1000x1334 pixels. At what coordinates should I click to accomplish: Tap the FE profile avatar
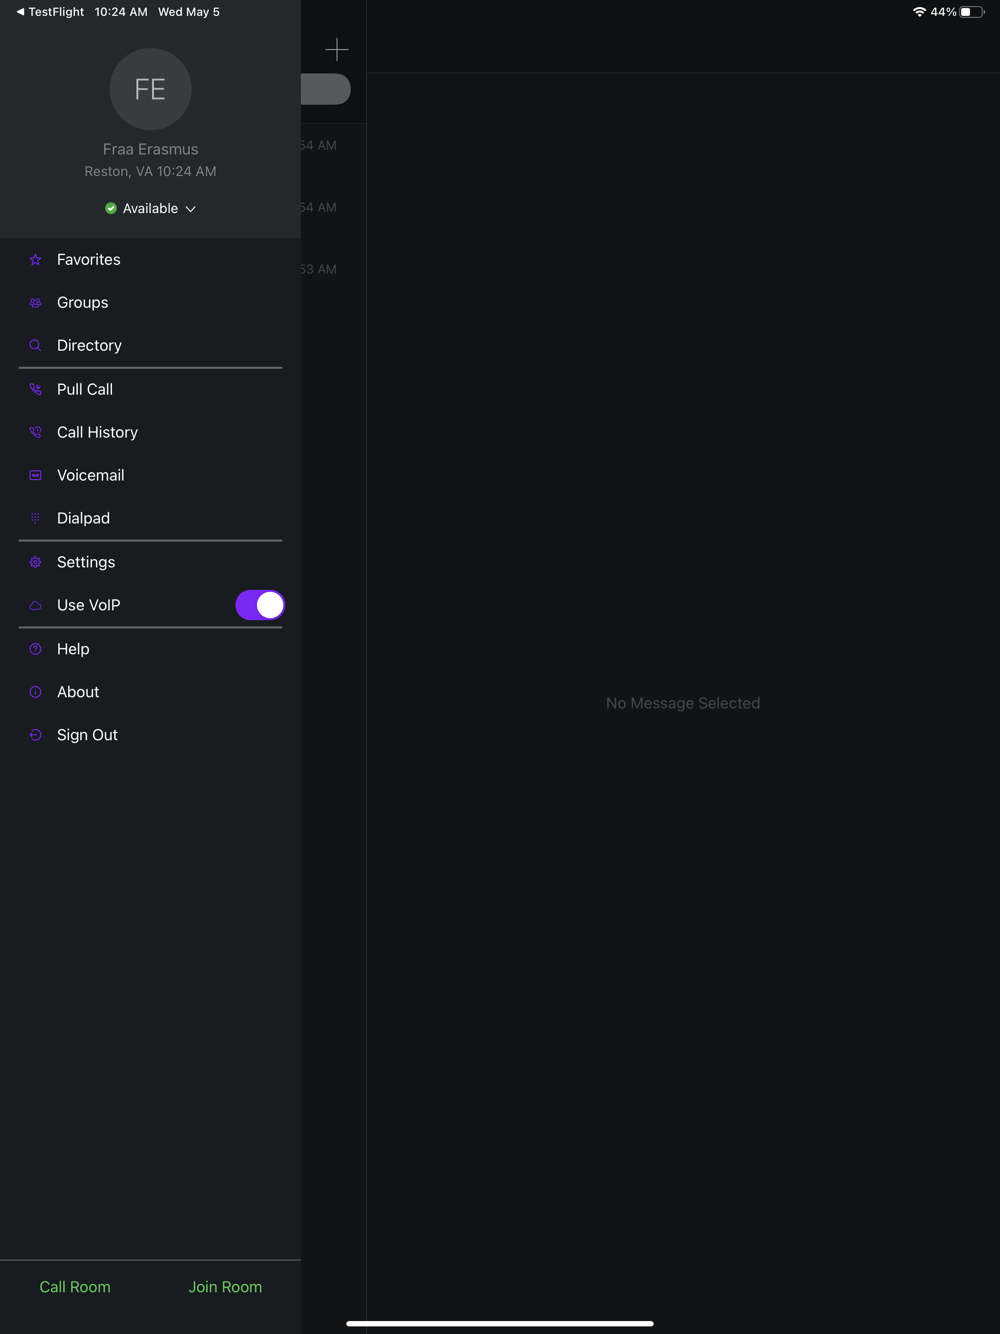click(150, 89)
